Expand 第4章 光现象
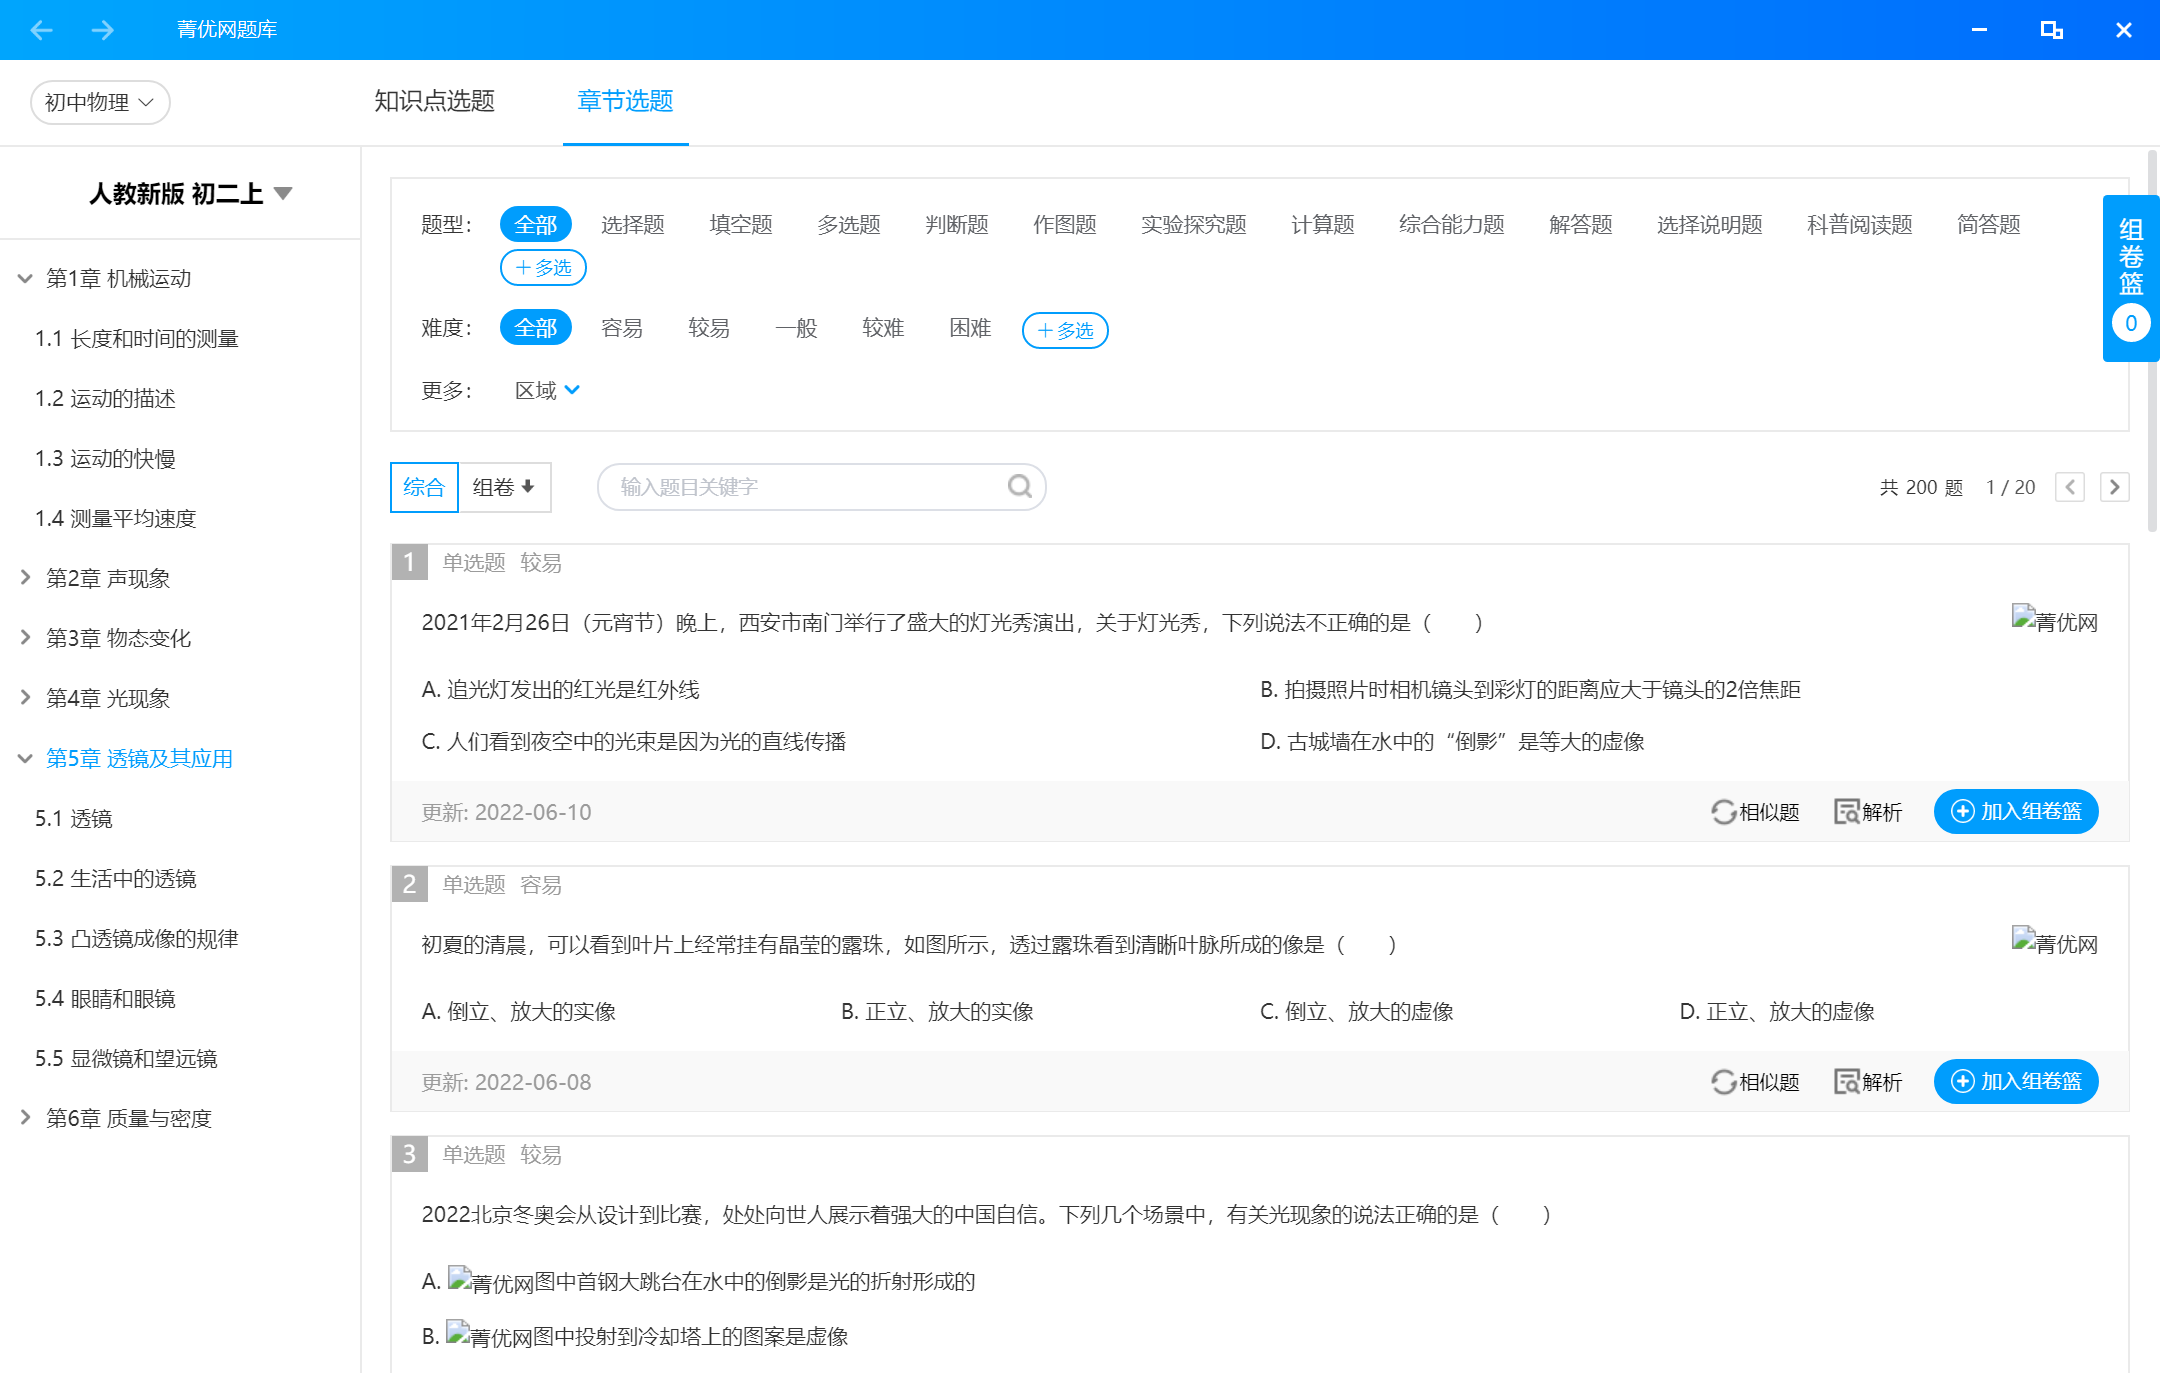Screen dimensions: 2160x1373 pyautogui.click(x=25, y=698)
